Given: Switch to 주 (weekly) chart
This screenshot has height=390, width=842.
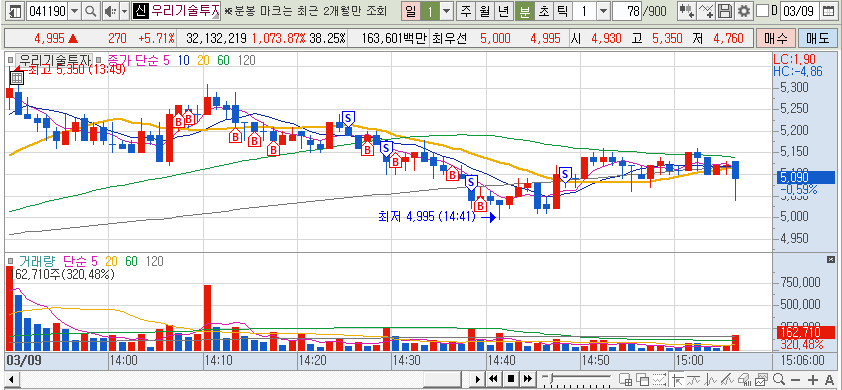Looking at the screenshot, I should pyautogui.click(x=466, y=10).
